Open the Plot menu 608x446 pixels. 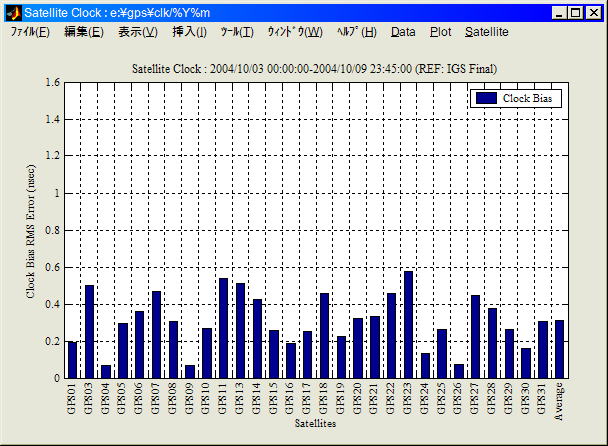pos(440,32)
